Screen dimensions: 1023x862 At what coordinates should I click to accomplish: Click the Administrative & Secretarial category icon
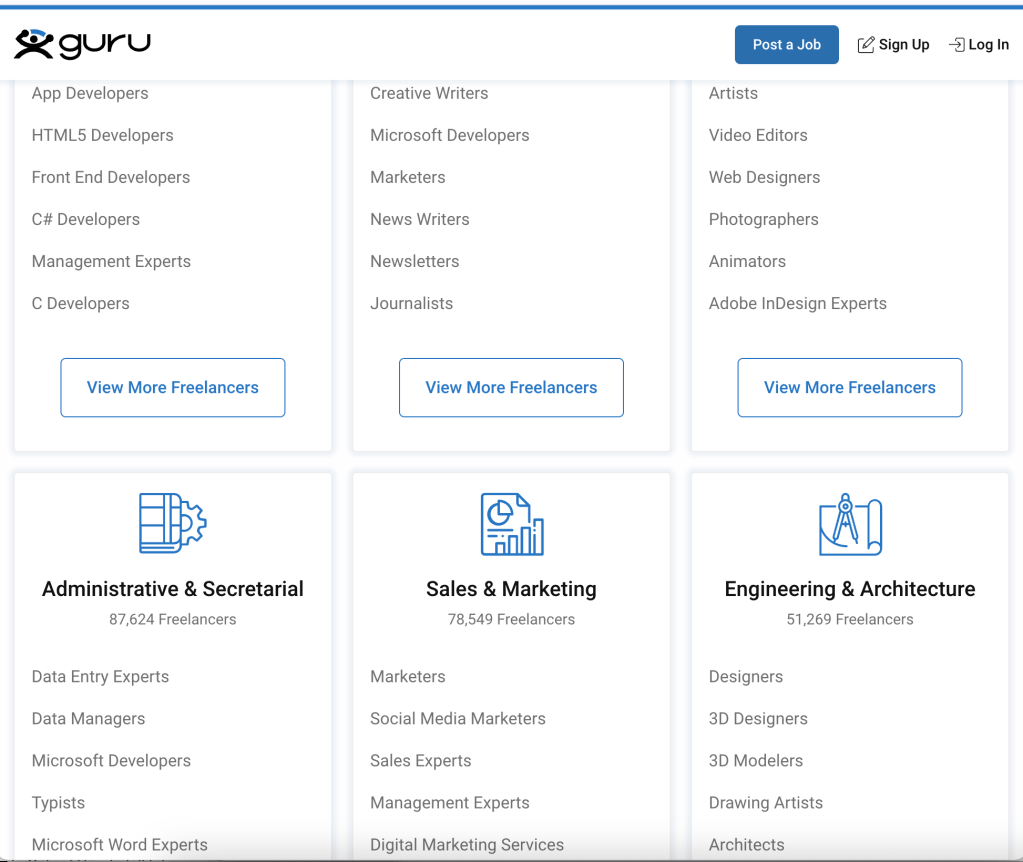point(172,523)
